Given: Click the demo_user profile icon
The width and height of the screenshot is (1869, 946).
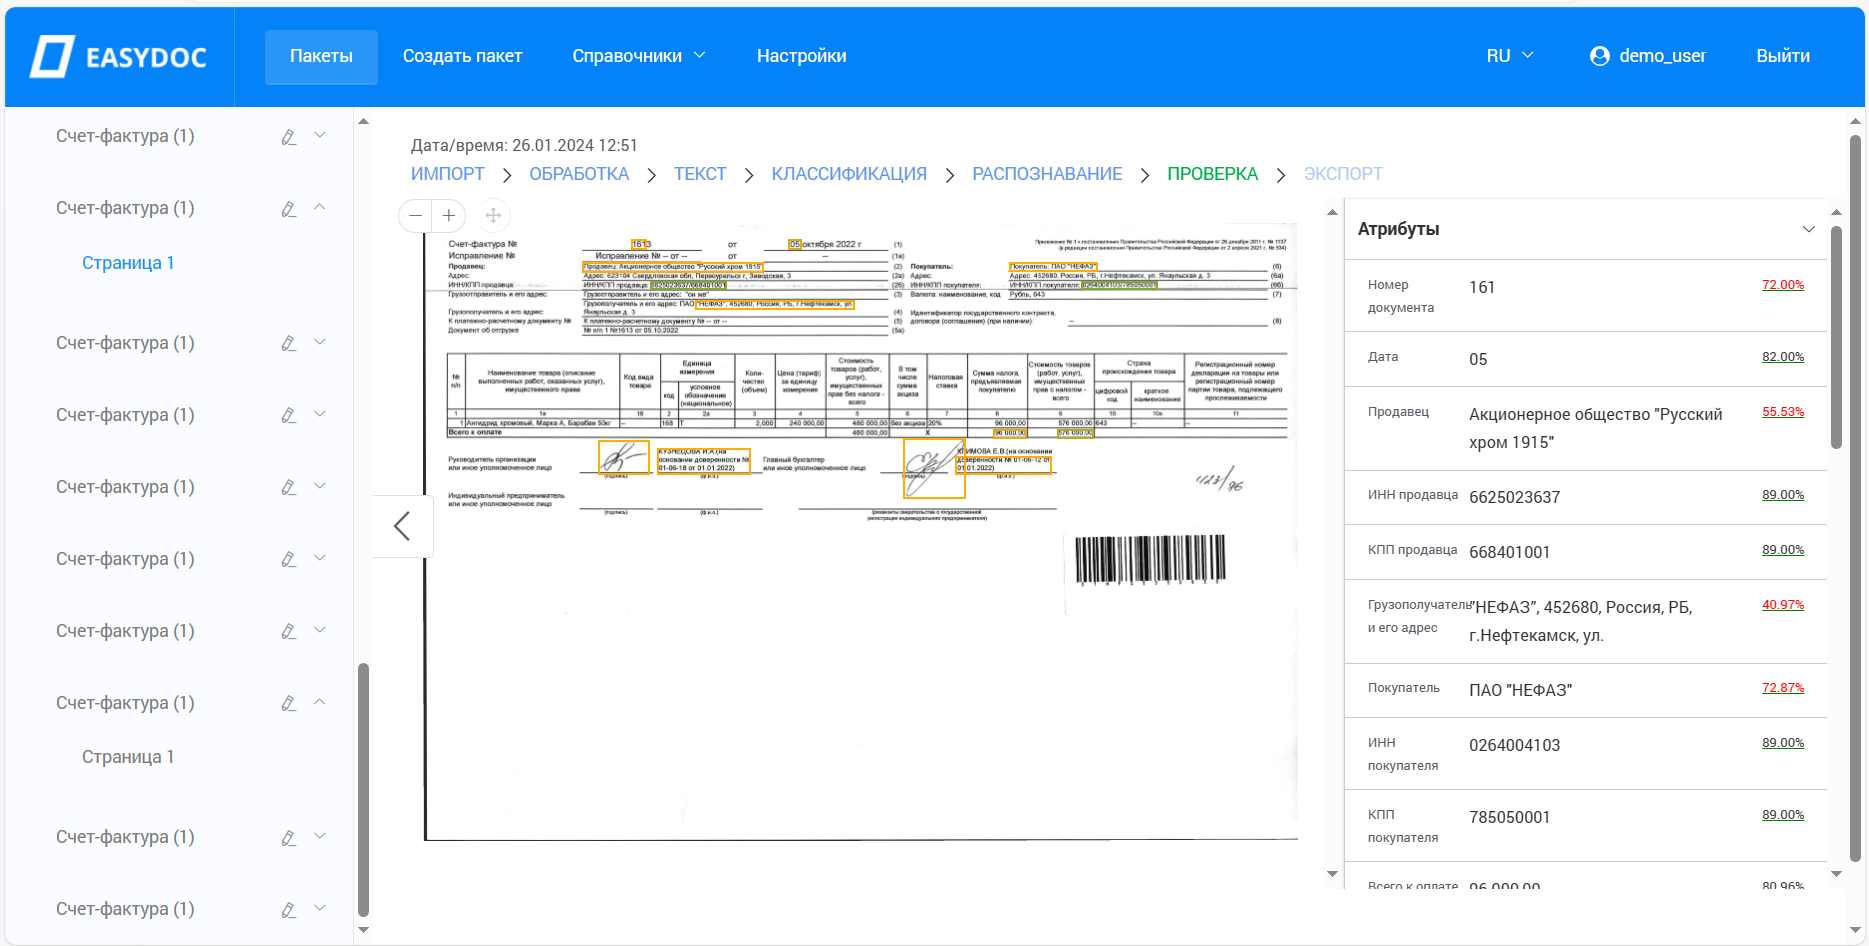Looking at the screenshot, I should pos(1597,56).
